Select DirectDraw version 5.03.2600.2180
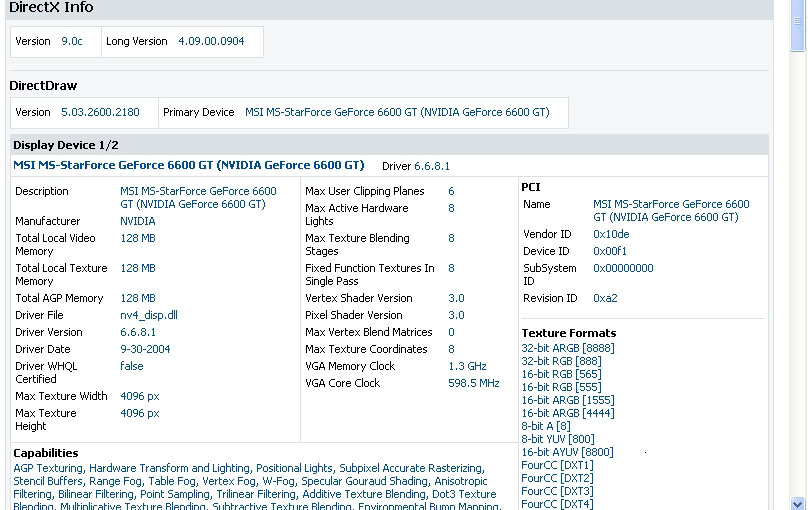 tap(100, 112)
